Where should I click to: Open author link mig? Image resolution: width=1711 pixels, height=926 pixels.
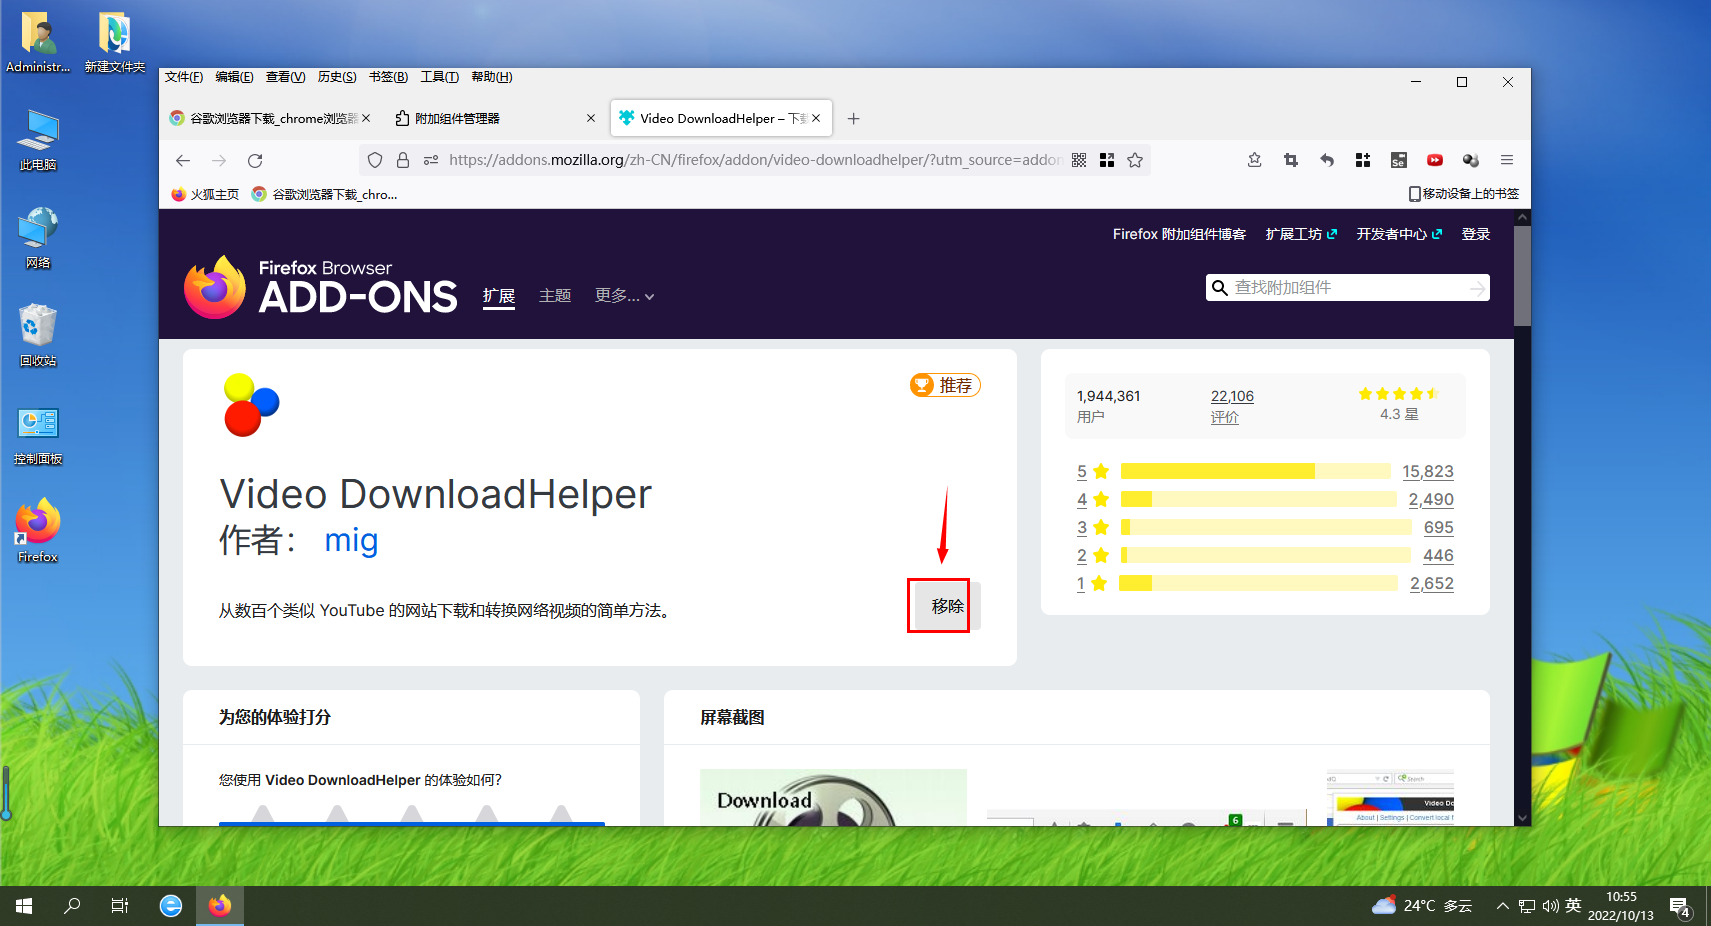351,540
